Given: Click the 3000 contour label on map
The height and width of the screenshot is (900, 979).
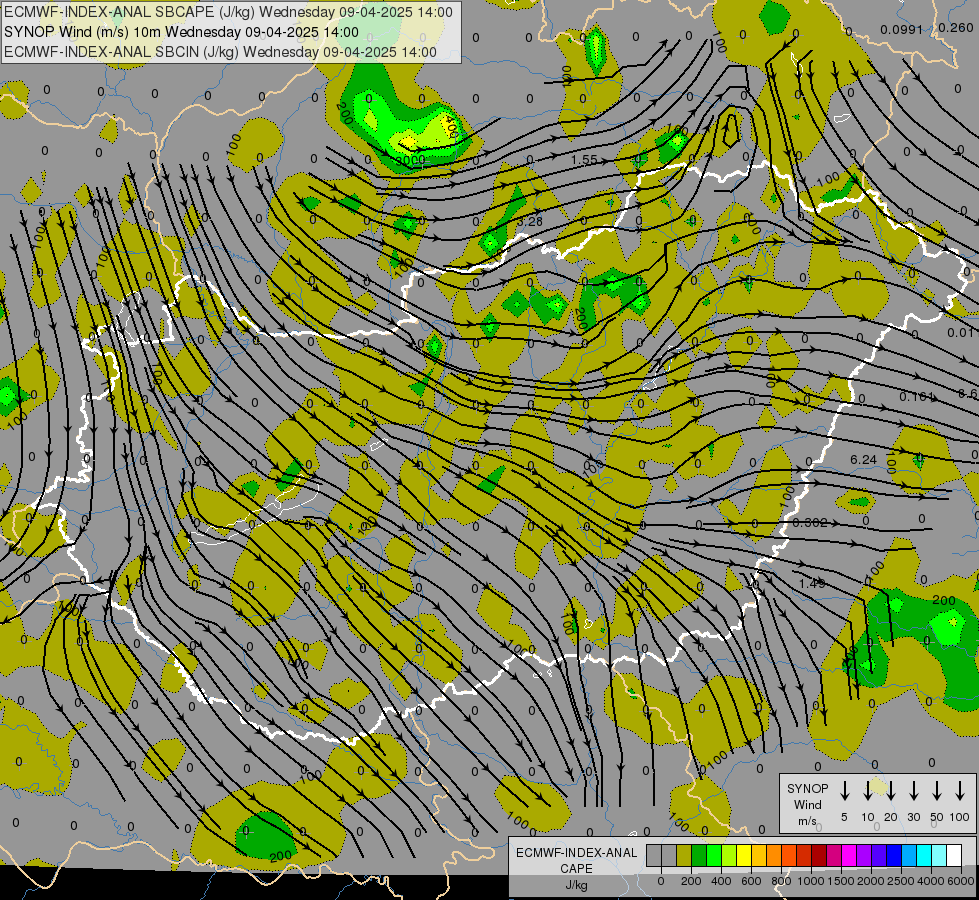Looking at the screenshot, I should pyautogui.click(x=410, y=161).
